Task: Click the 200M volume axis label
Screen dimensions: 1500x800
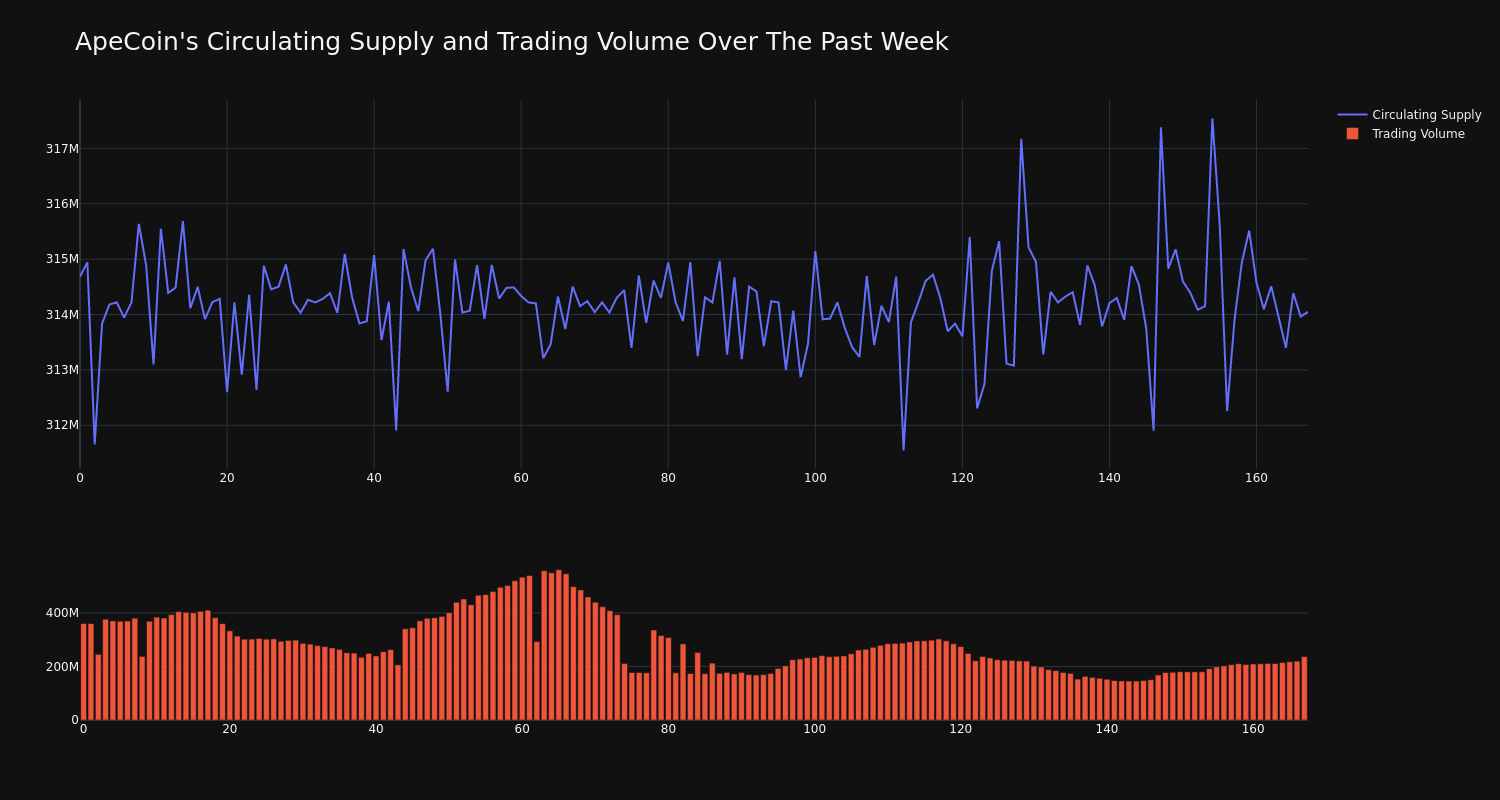Action: click(x=61, y=667)
